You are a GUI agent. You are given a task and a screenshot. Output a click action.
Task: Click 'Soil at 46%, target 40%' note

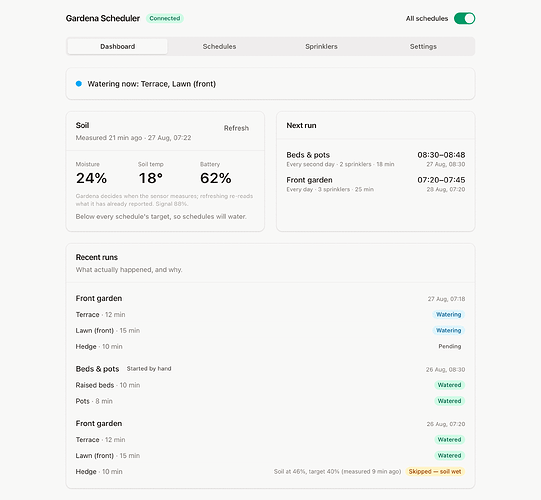point(337,471)
